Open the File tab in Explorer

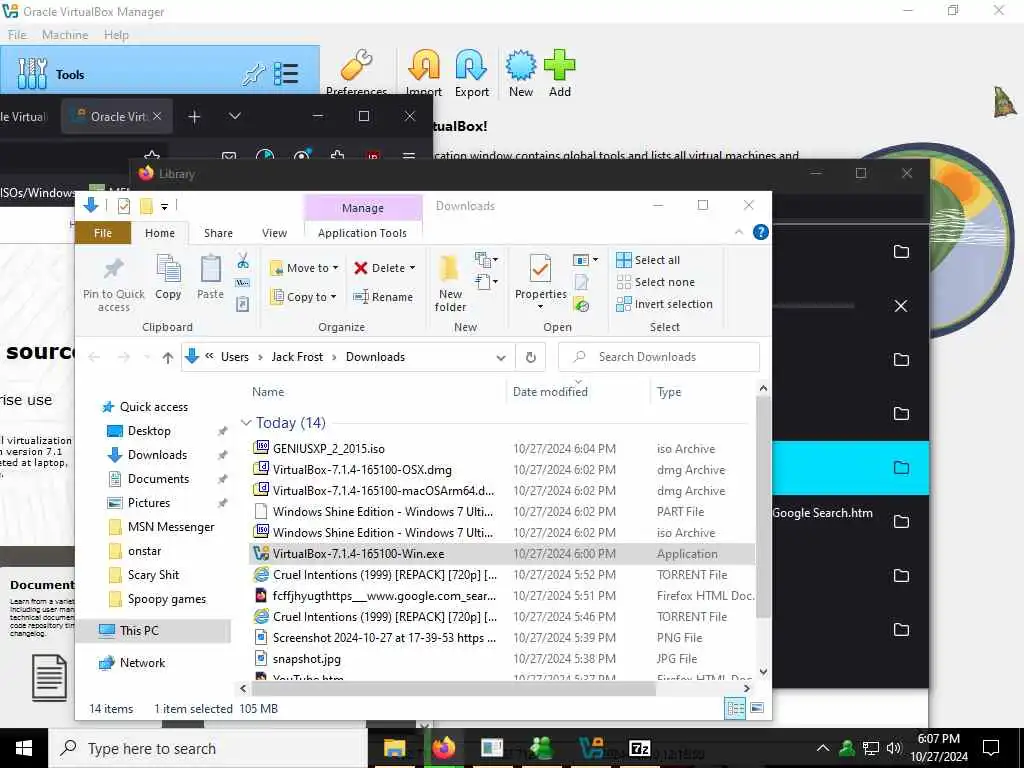tap(103, 233)
